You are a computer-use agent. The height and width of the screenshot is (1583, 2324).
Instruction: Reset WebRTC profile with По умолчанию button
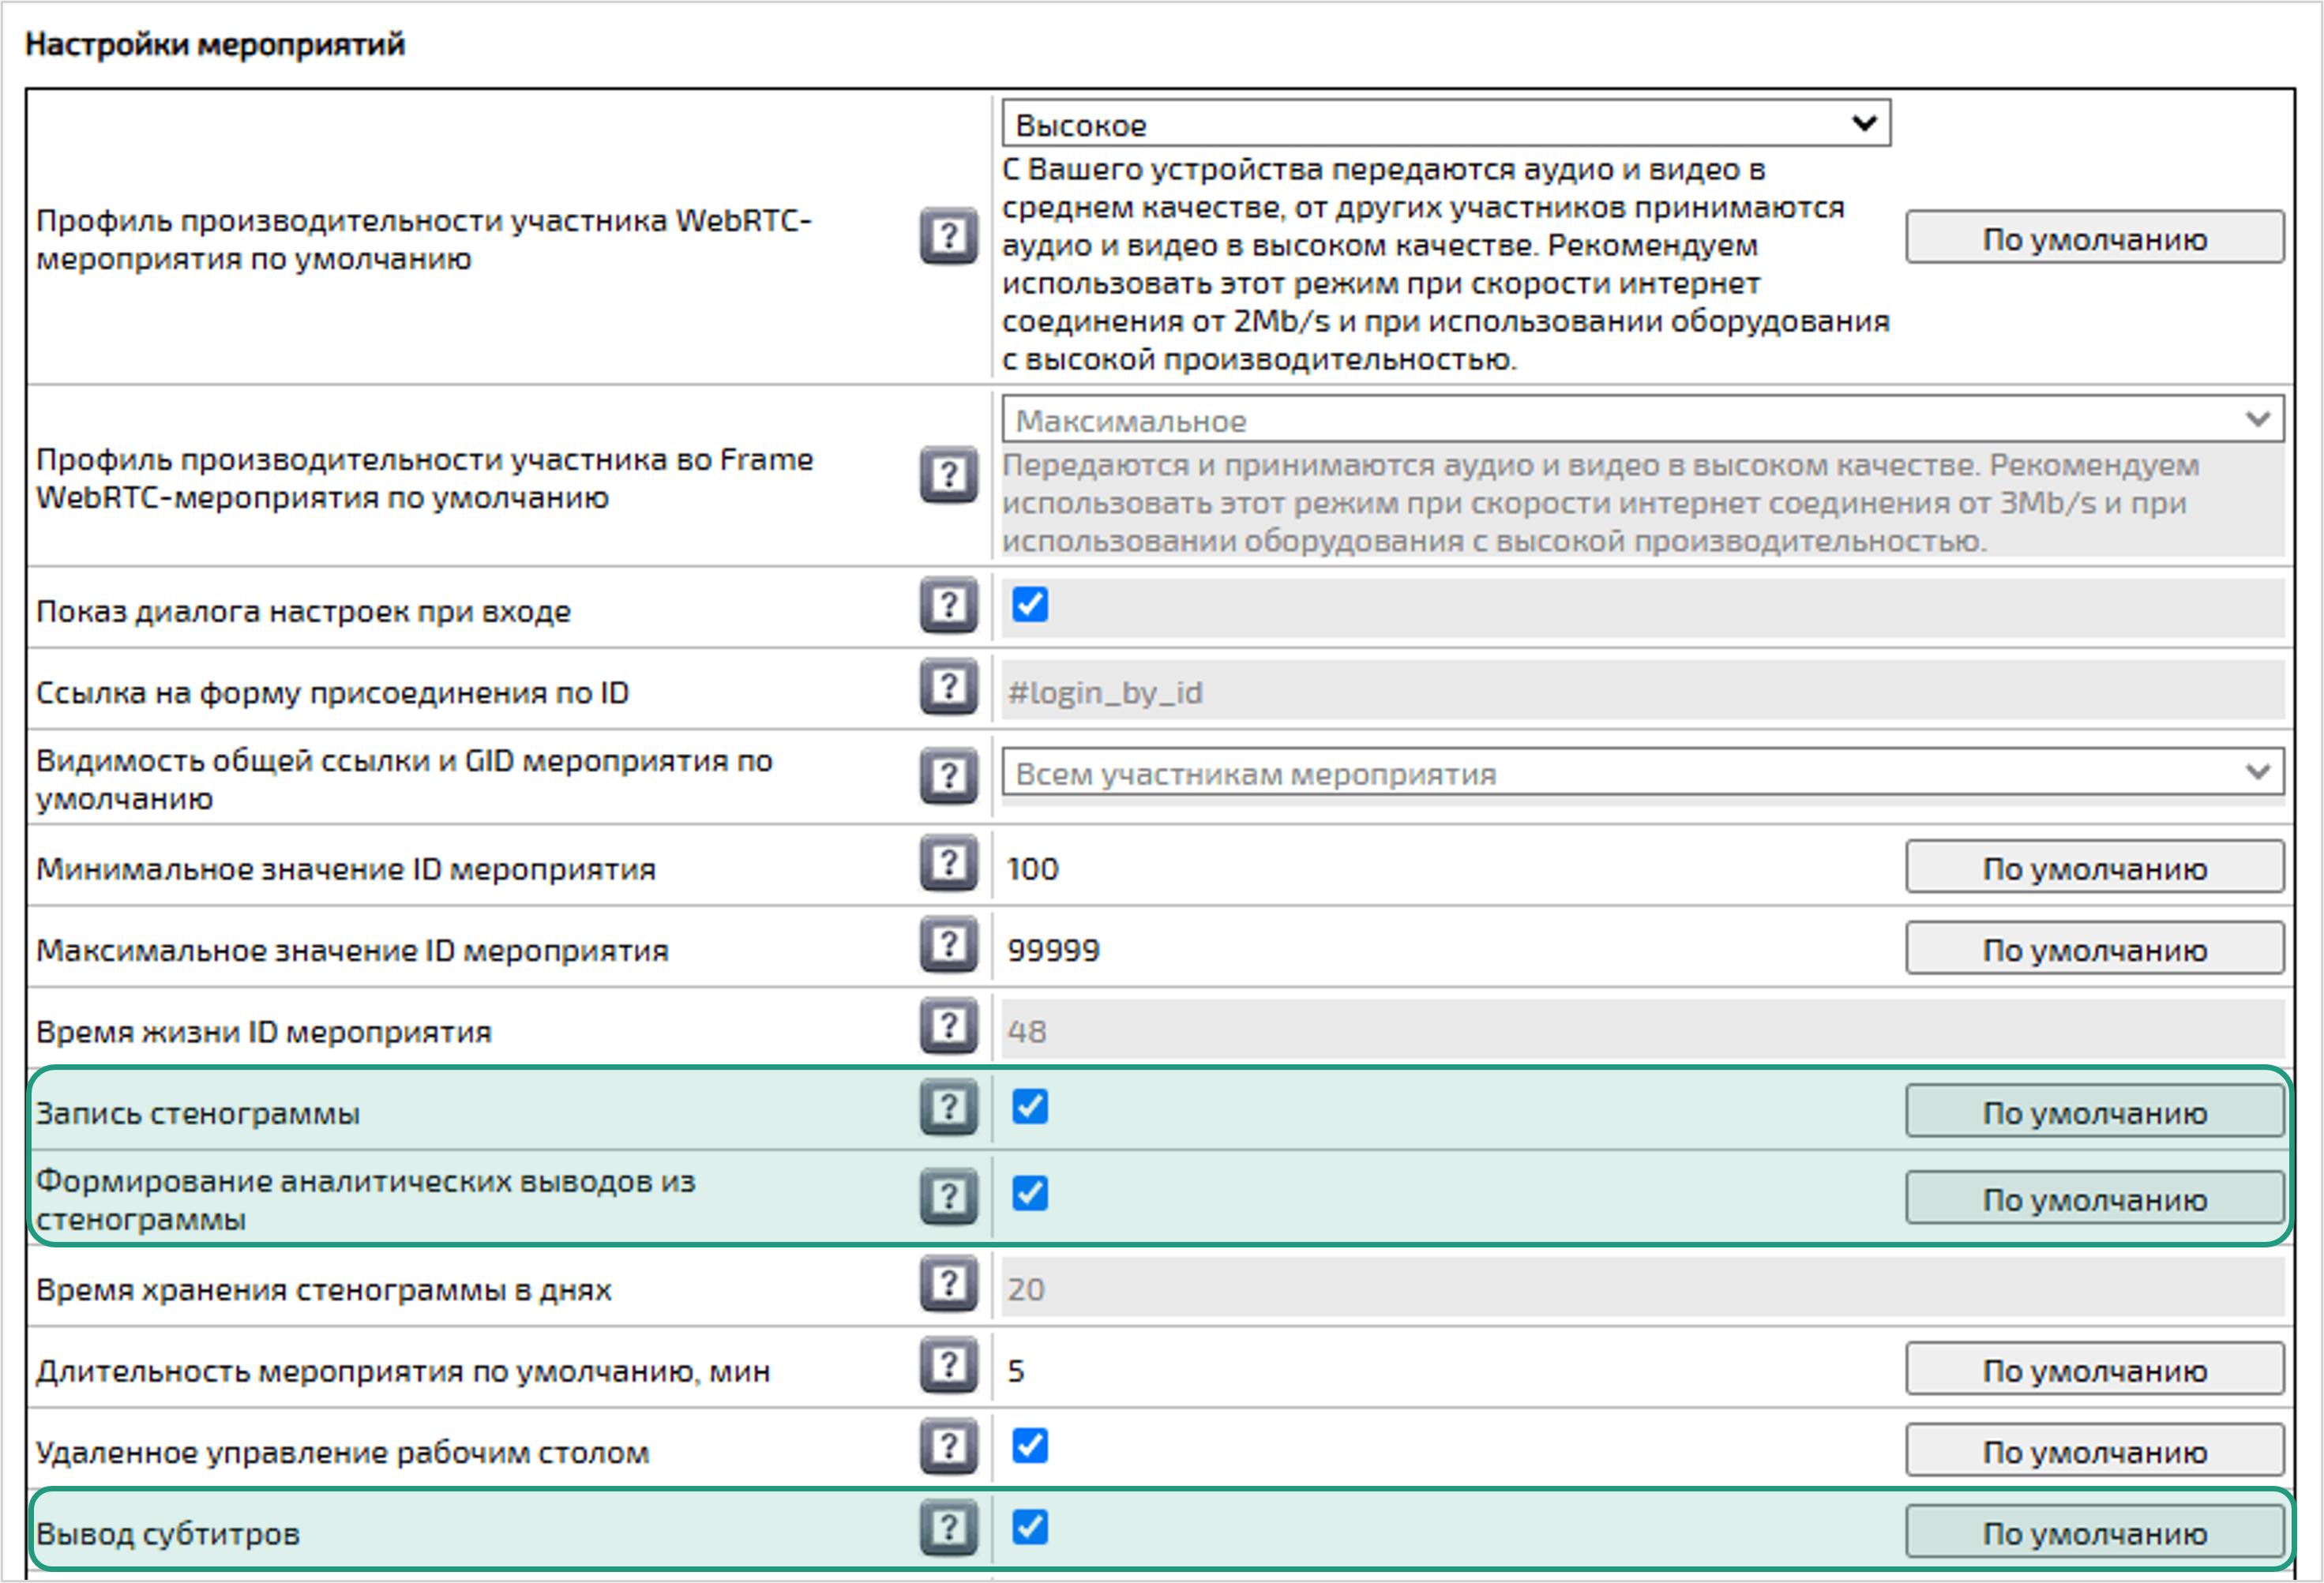pyautogui.click(x=2094, y=238)
